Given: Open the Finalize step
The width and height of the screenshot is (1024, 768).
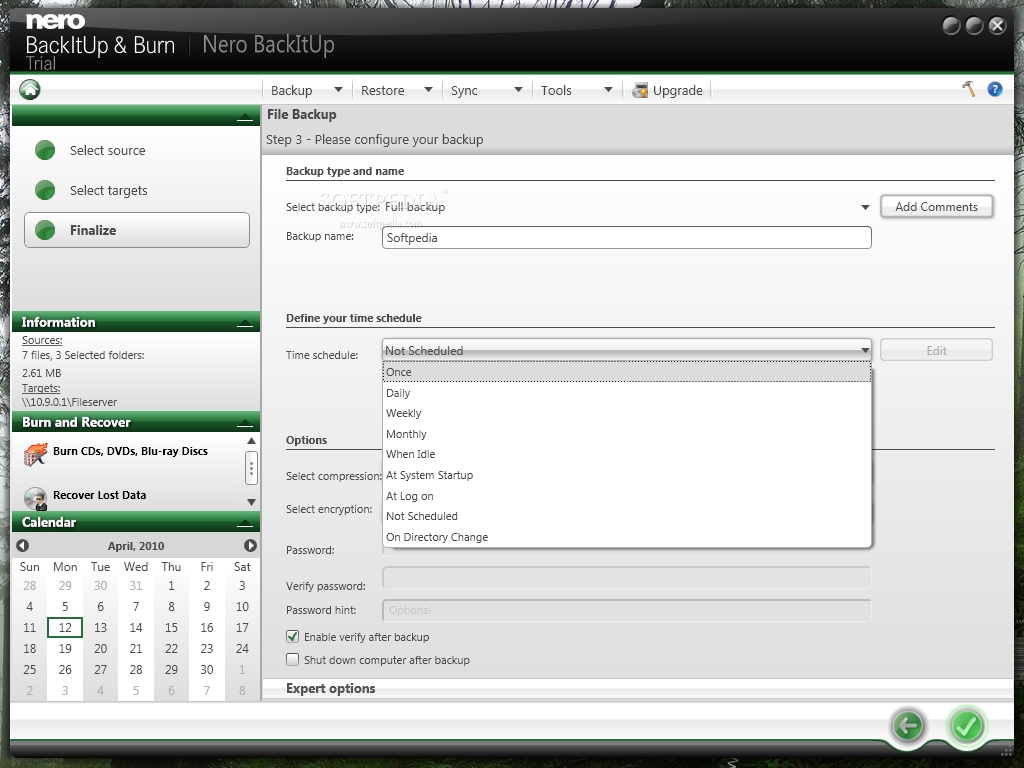Looking at the screenshot, I should [137, 230].
